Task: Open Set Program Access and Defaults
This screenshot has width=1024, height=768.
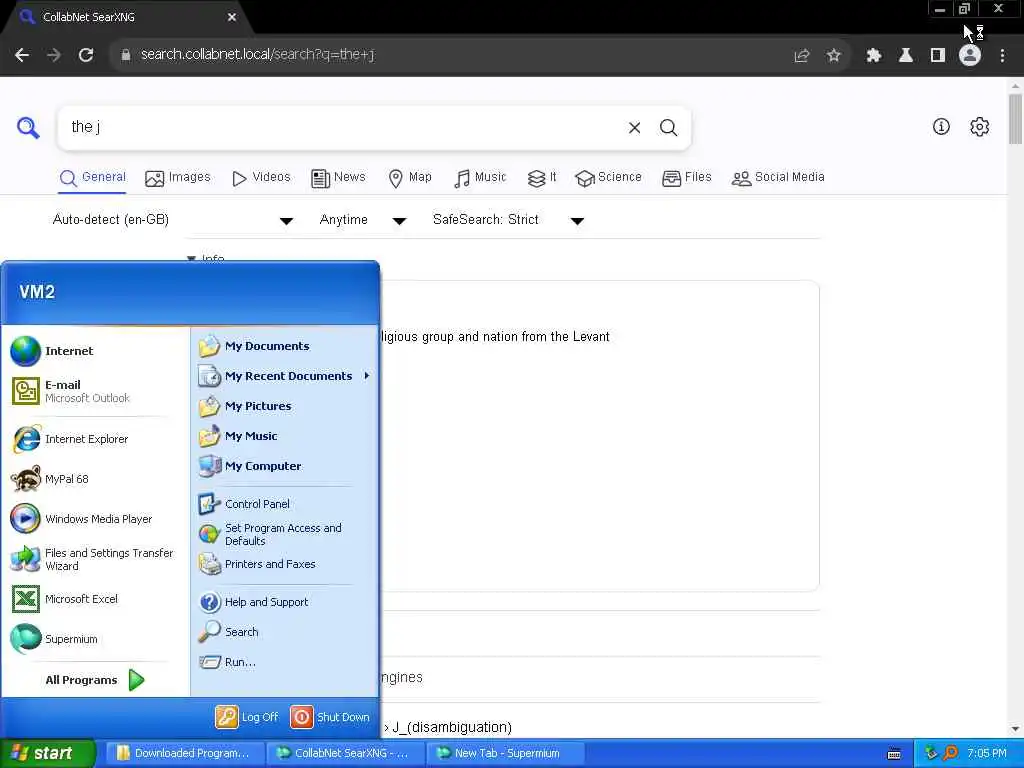Action: pos(285,534)
